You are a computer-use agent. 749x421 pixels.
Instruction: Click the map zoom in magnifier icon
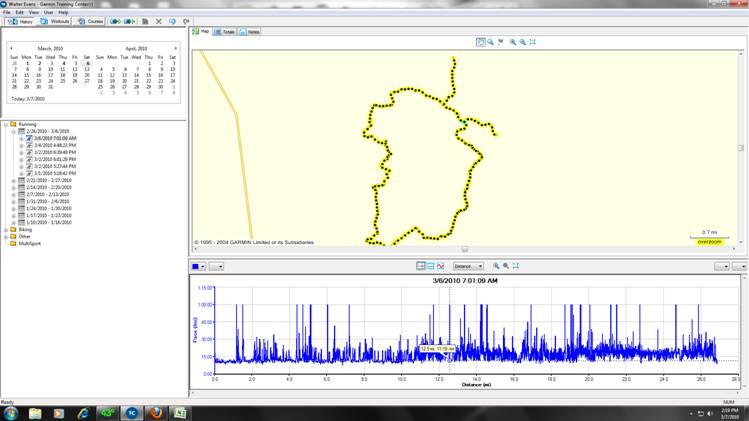click(513, 42)
